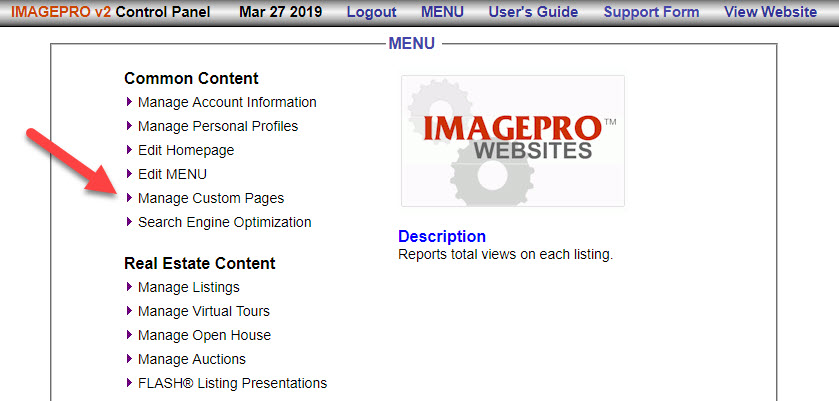Click arrow bullet beside Manage Personal Profiles
The height and width of the screenshot is (401, 839).
pyautogui.click(x=129, y=125)
